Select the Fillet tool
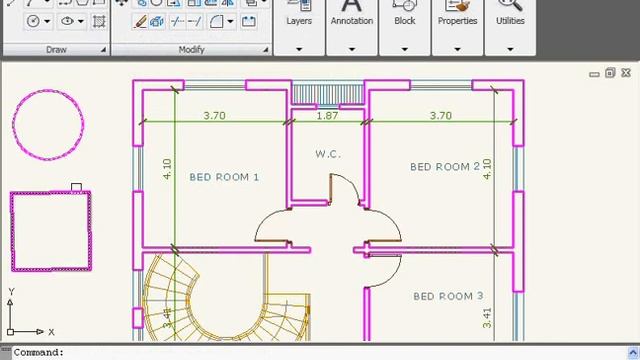This screenshot has width=640, height=360. [x=216, y=21]
